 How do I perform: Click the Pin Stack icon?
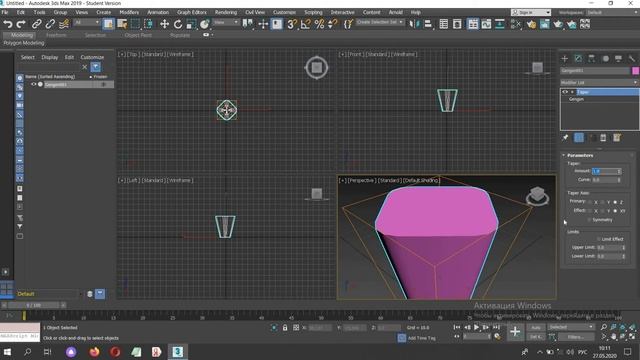coord(565,138)
